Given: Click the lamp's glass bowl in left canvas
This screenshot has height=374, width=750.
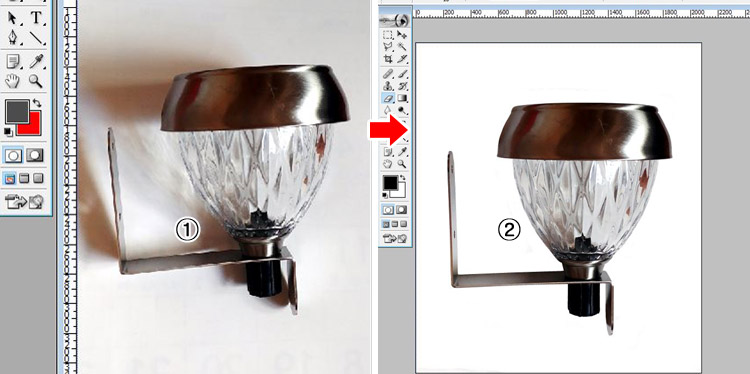Looking at the screenshot, I should pyautogui.click(x=256, y=179).
